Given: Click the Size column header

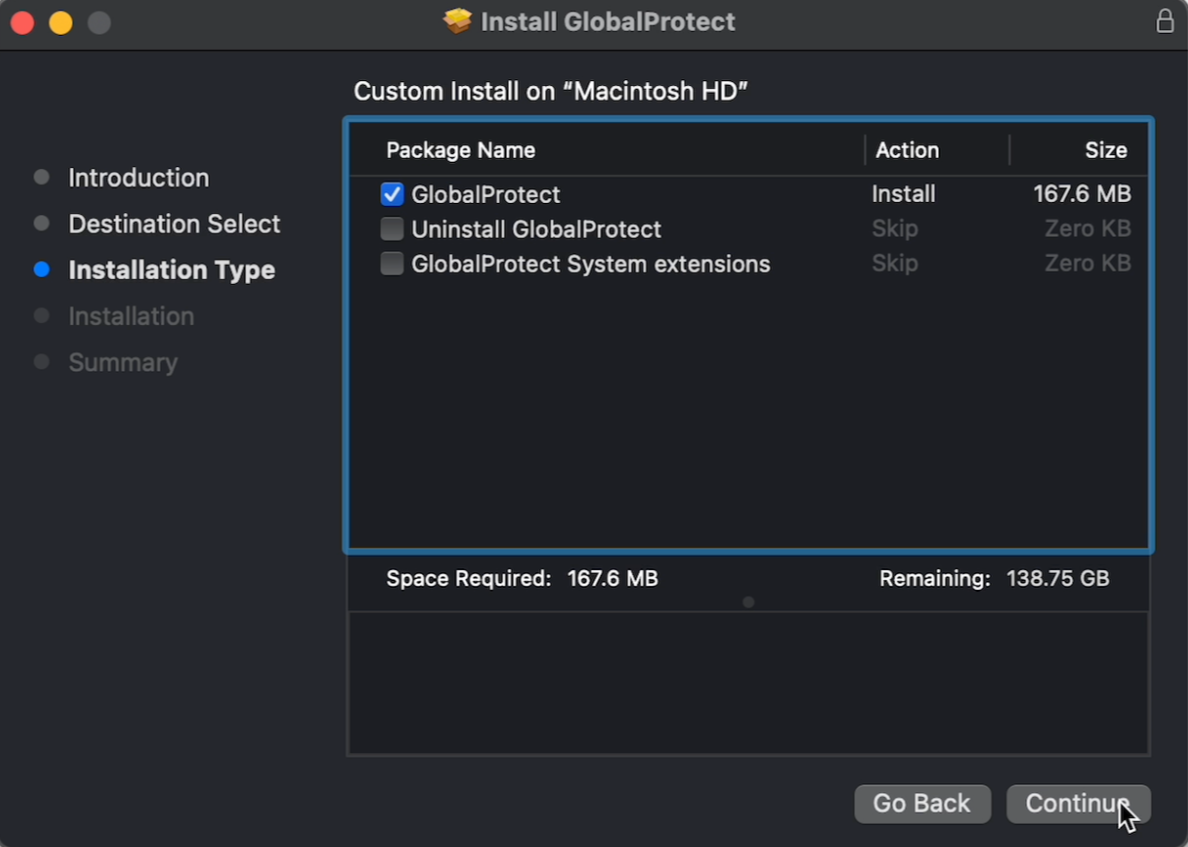Looking at the screenshot, I should click(1105, 150).
